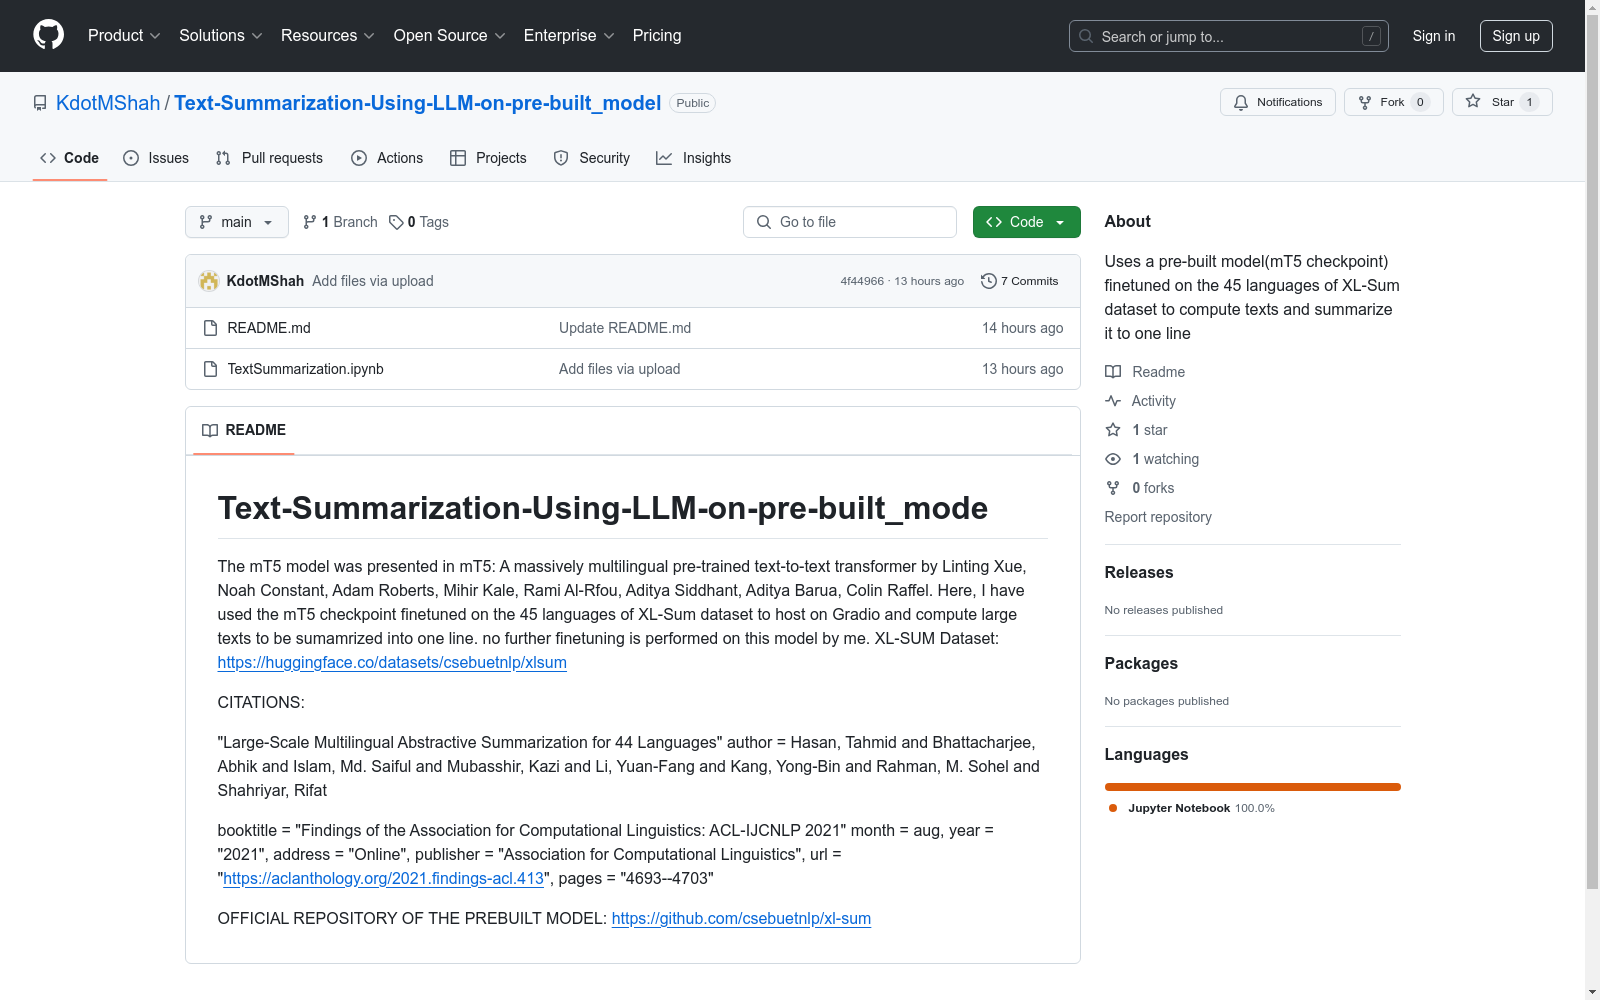The height and width of the screenshot is (1000, 1600).
Task: Click the Notifications bell icon
Action: [x=1241, y=102]
